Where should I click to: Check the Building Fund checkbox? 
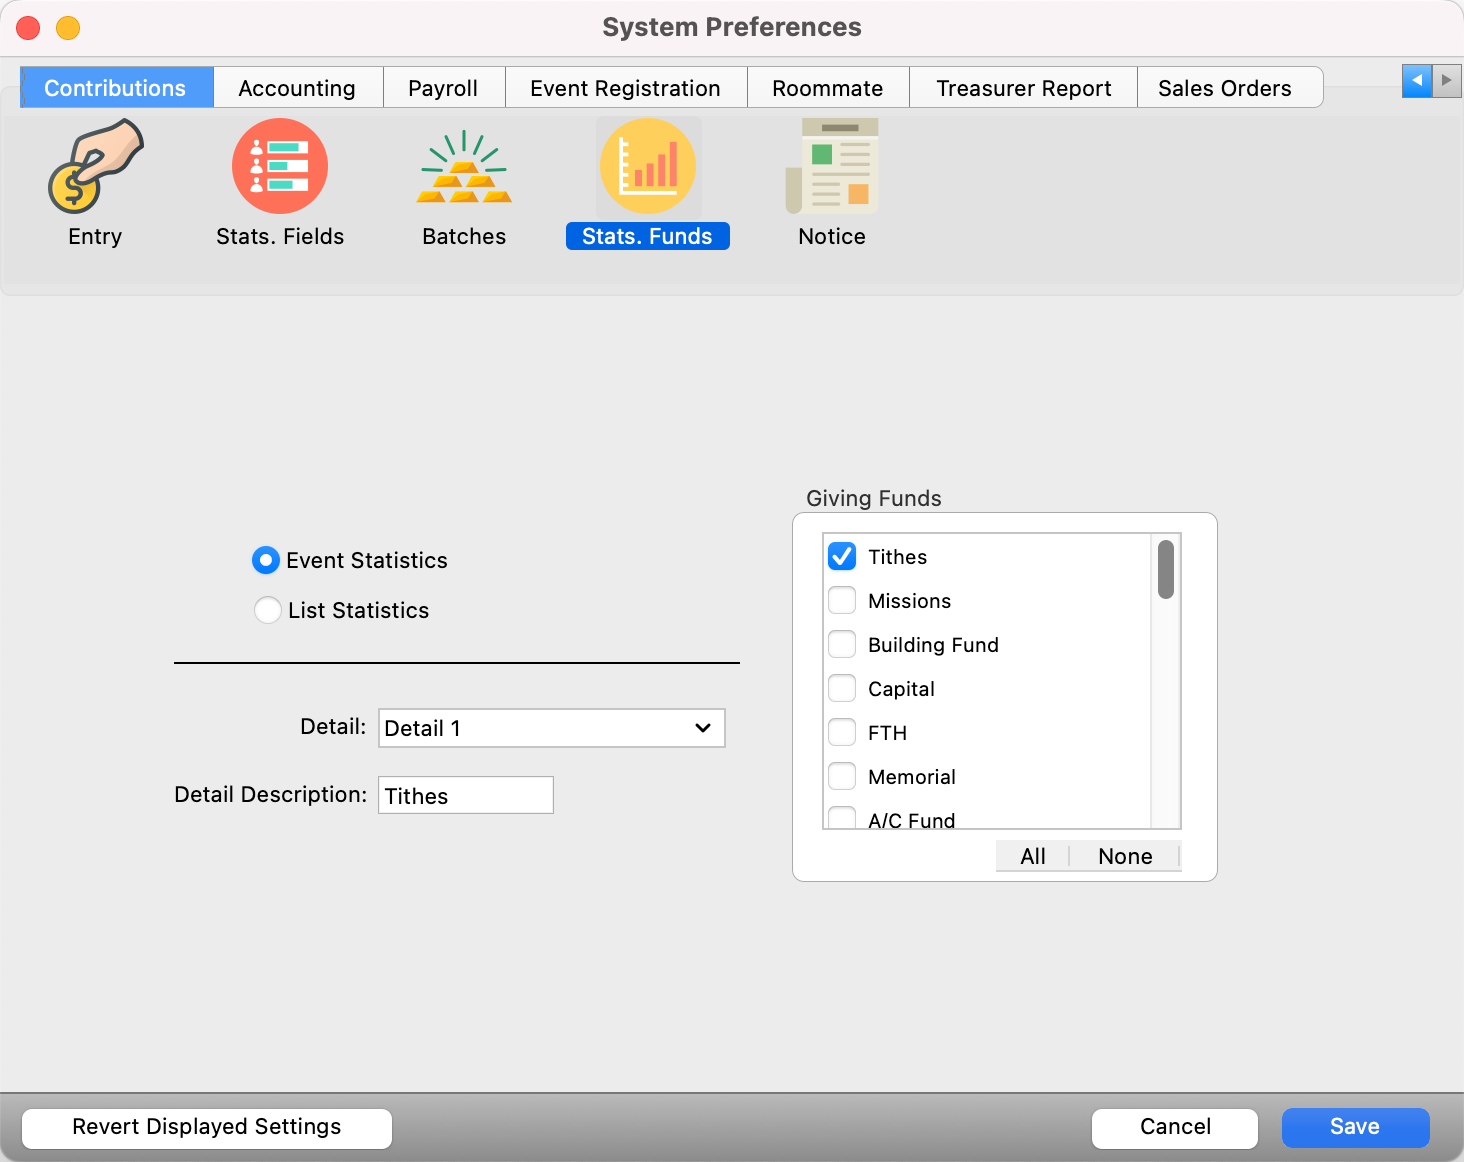[842, 645]
